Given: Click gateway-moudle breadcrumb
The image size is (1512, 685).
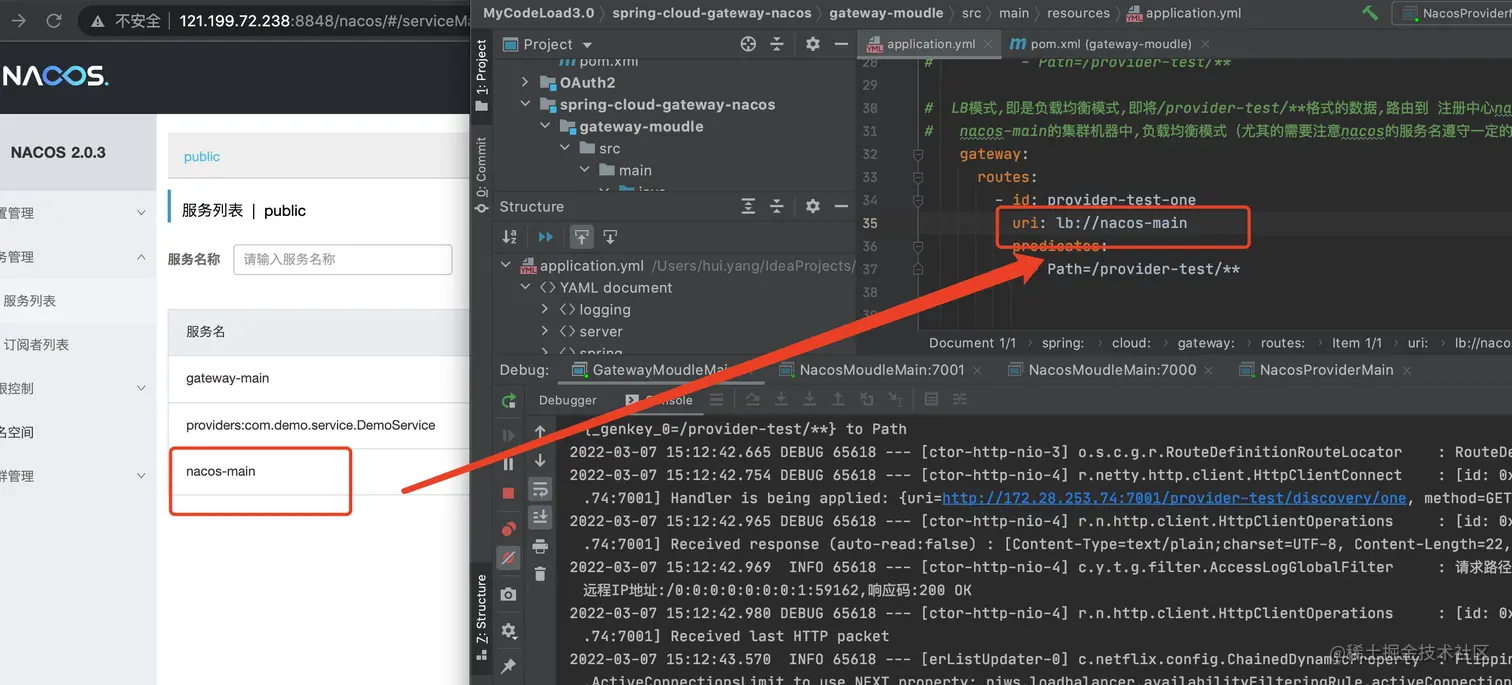Looking at the screenshot, I should (x=886, y=13).
